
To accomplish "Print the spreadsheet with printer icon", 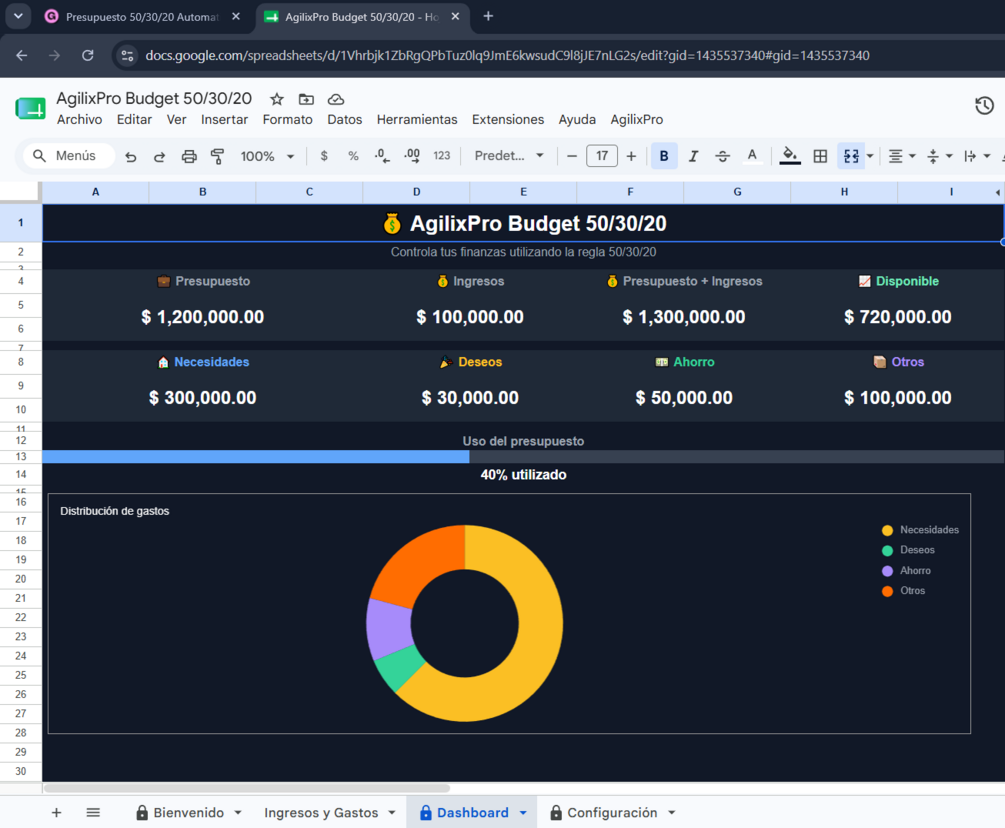I will point(189,156).
